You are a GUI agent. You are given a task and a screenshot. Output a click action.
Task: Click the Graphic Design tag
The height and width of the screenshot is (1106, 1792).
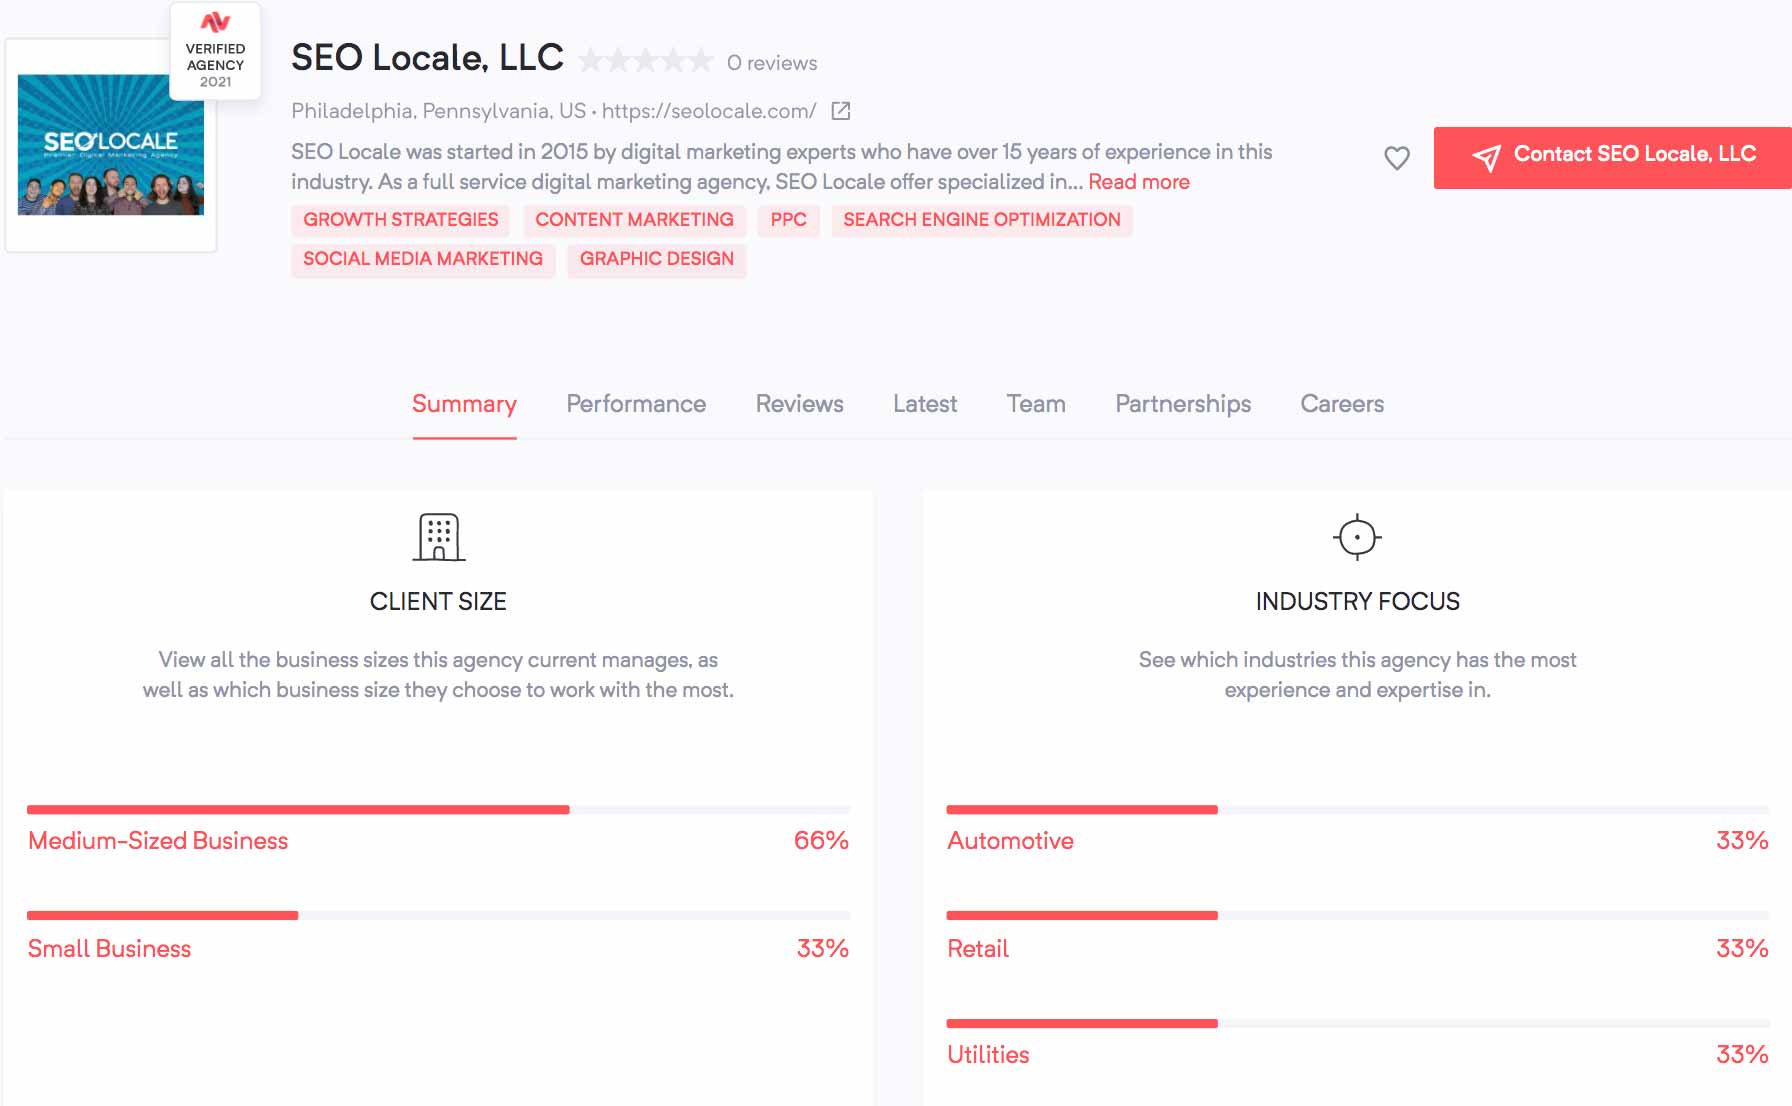[657, 259]
